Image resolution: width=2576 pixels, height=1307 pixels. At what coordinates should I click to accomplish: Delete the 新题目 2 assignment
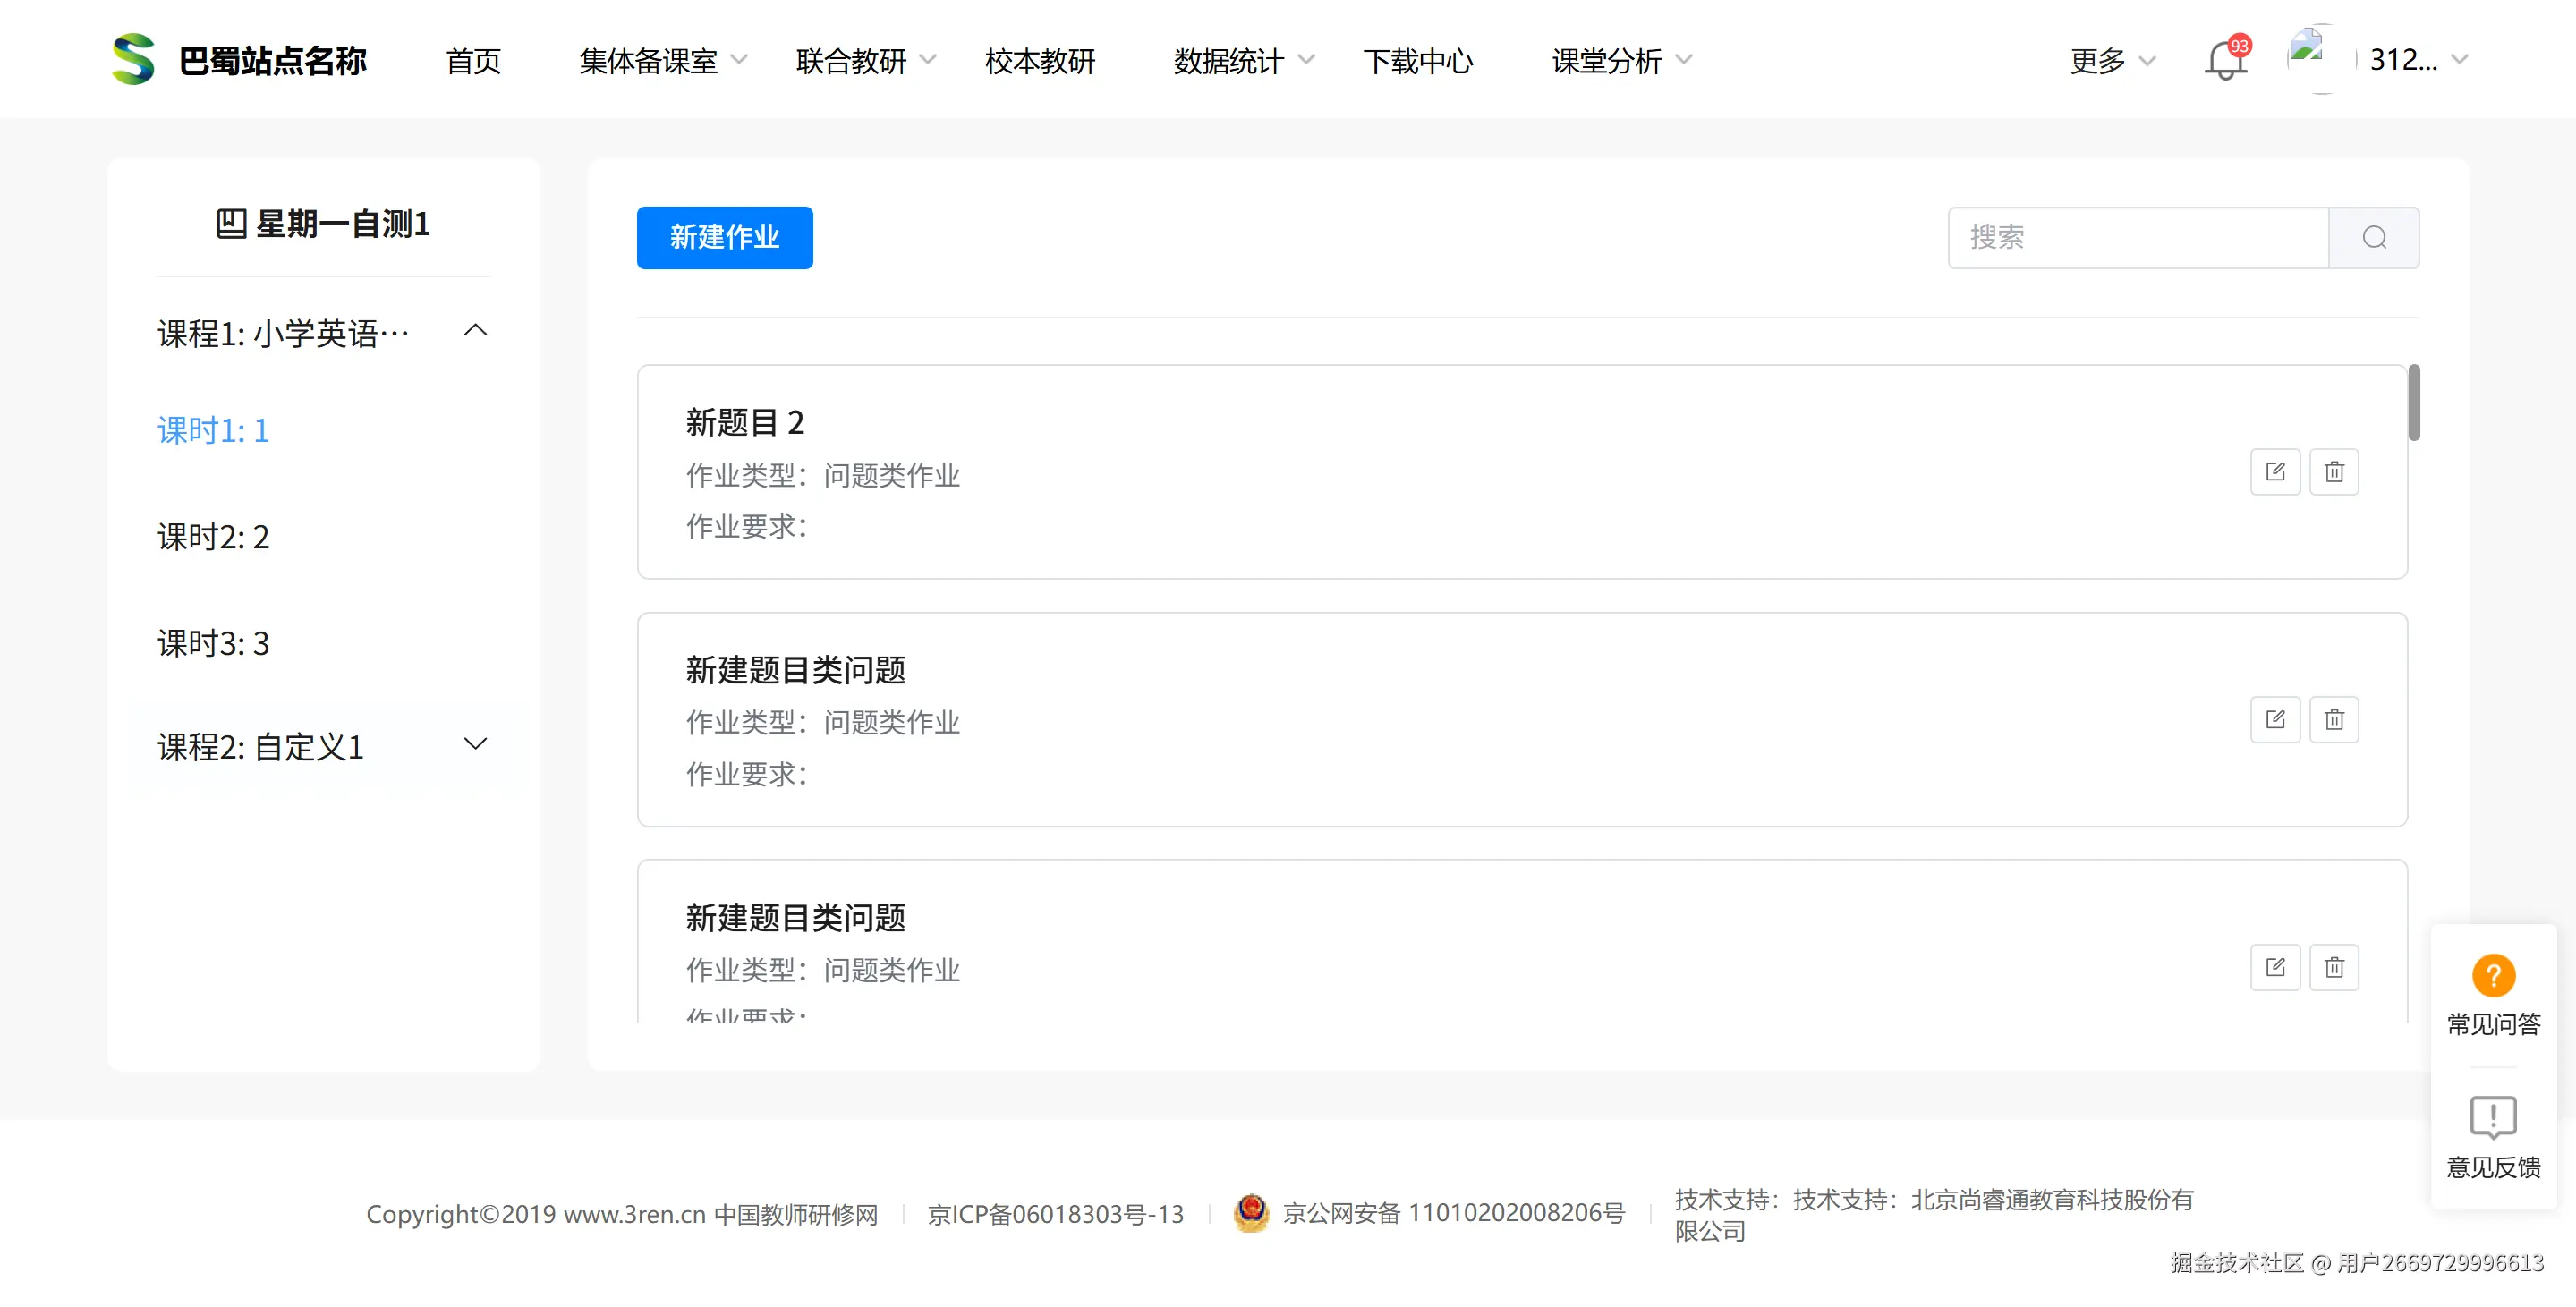pyautogui.click(x=2334, y=472)
